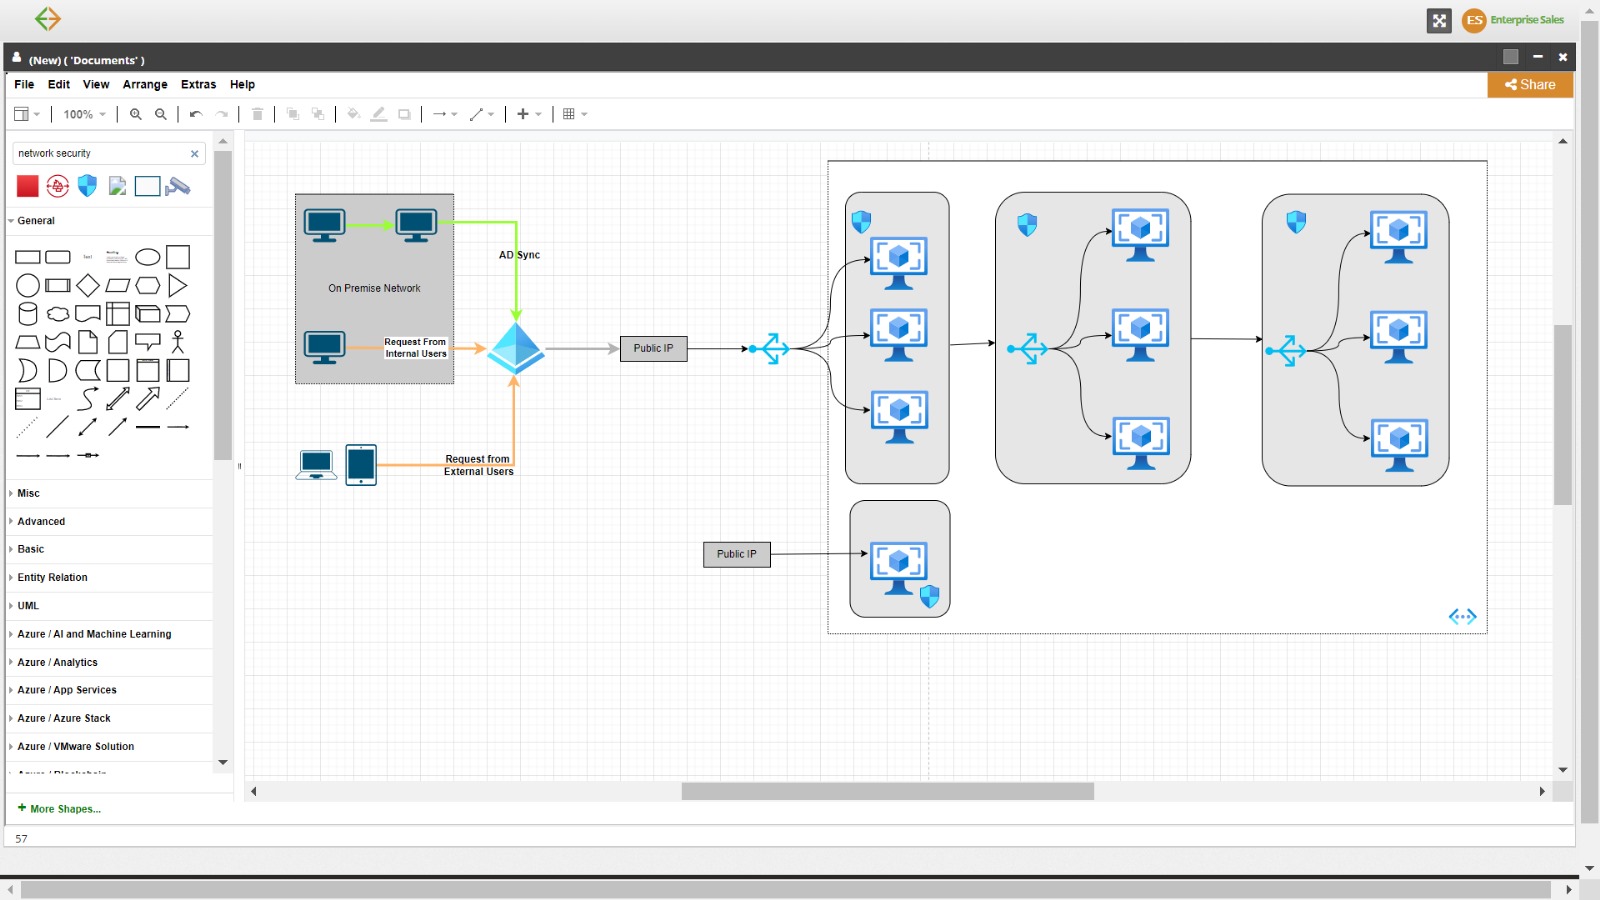Open the View menu

click(x=96, y=85)
